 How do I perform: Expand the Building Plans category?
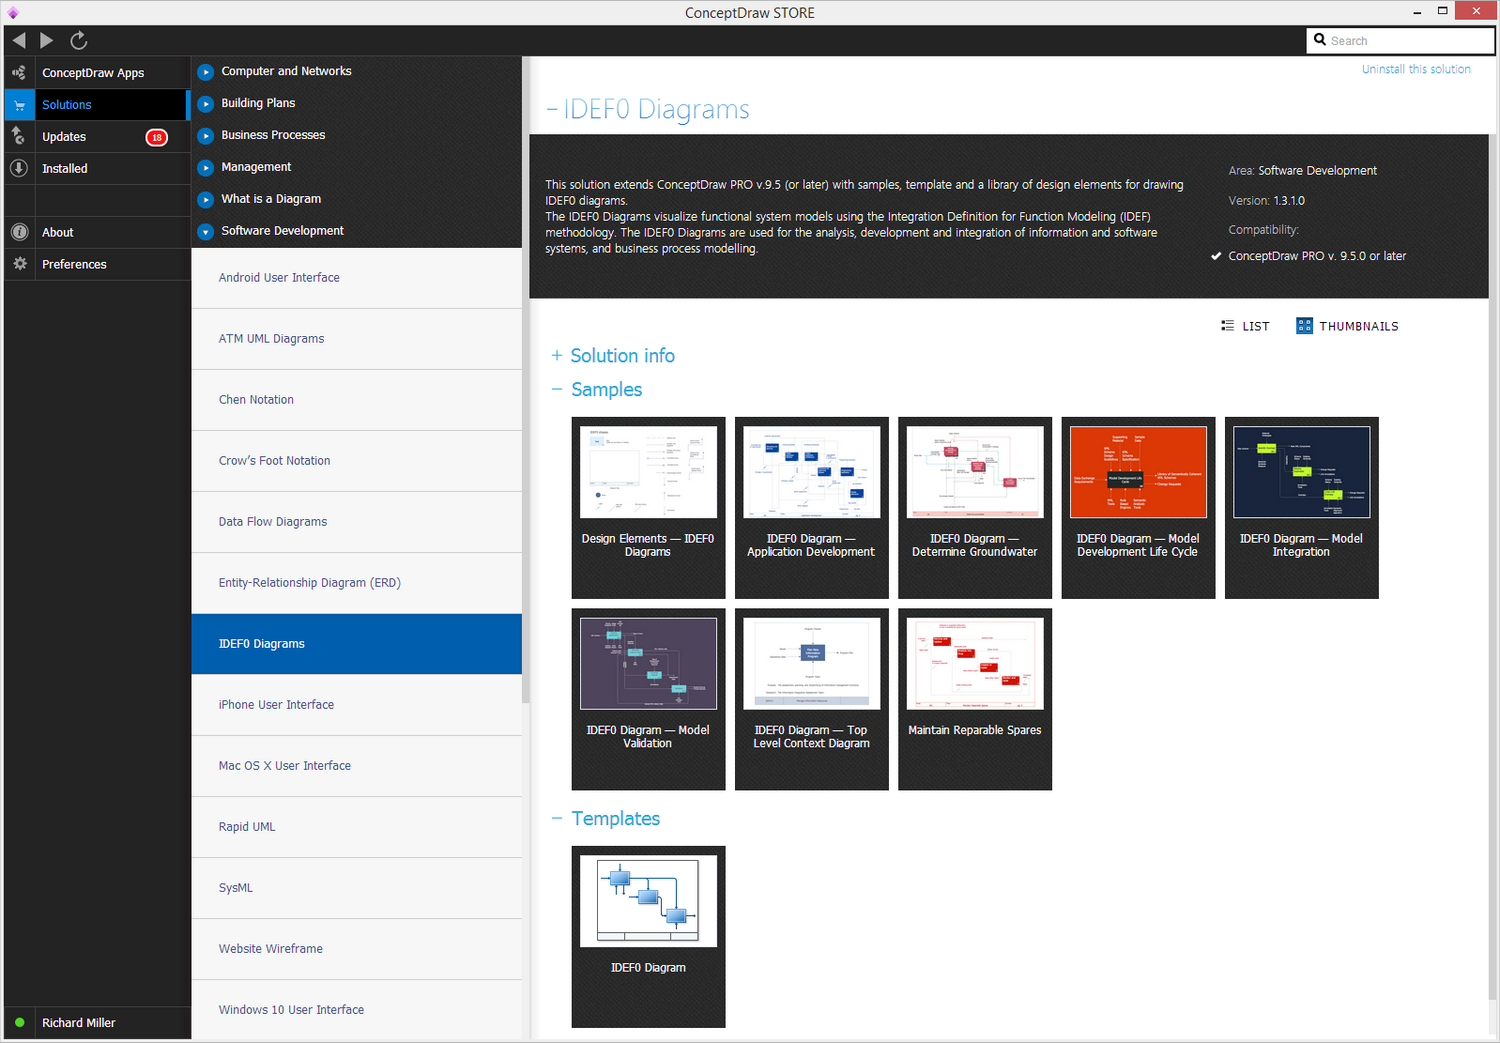(206, 104)
